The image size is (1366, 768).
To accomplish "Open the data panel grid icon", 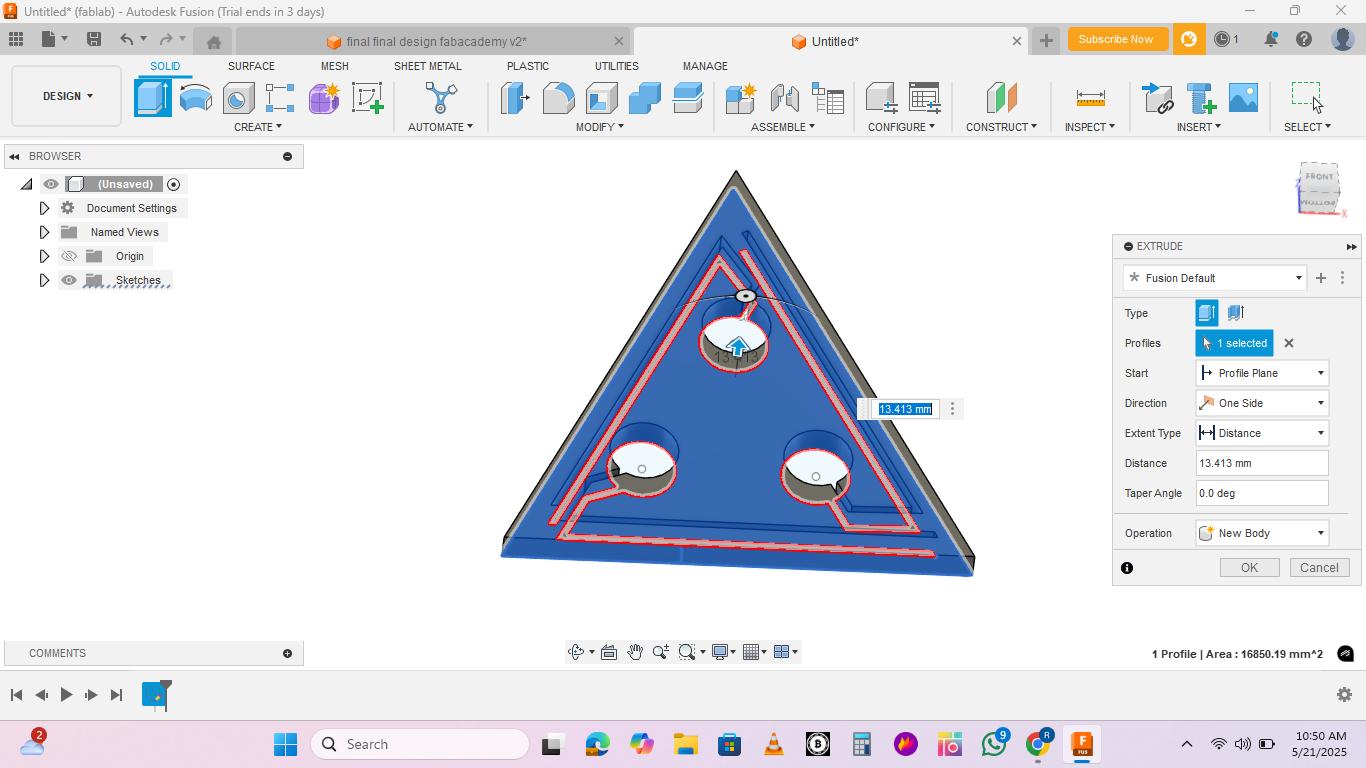I will [x=16, y=39].
